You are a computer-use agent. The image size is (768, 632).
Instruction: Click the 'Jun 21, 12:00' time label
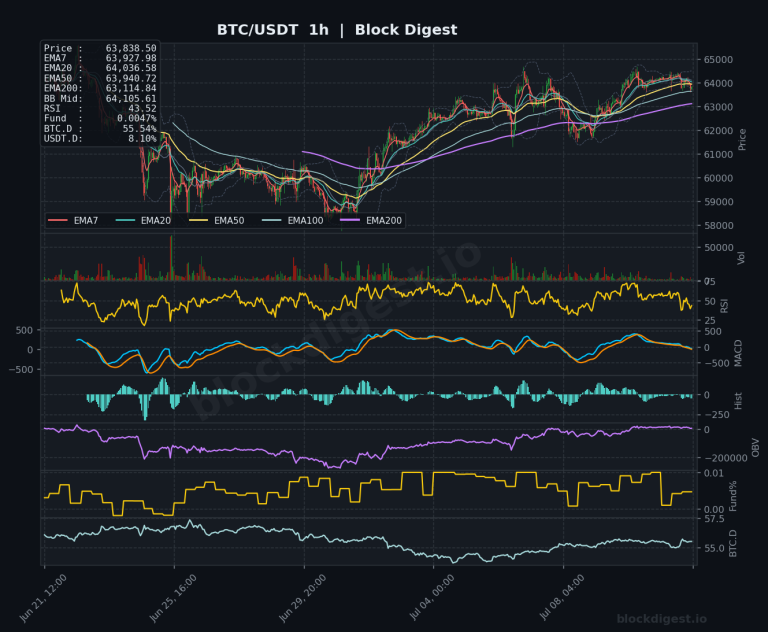click(43, 598)
